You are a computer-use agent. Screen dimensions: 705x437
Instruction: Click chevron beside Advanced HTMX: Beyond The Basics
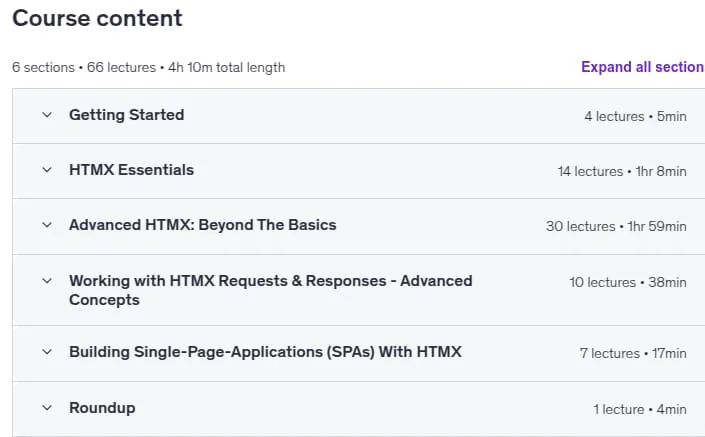pos(47,225)
